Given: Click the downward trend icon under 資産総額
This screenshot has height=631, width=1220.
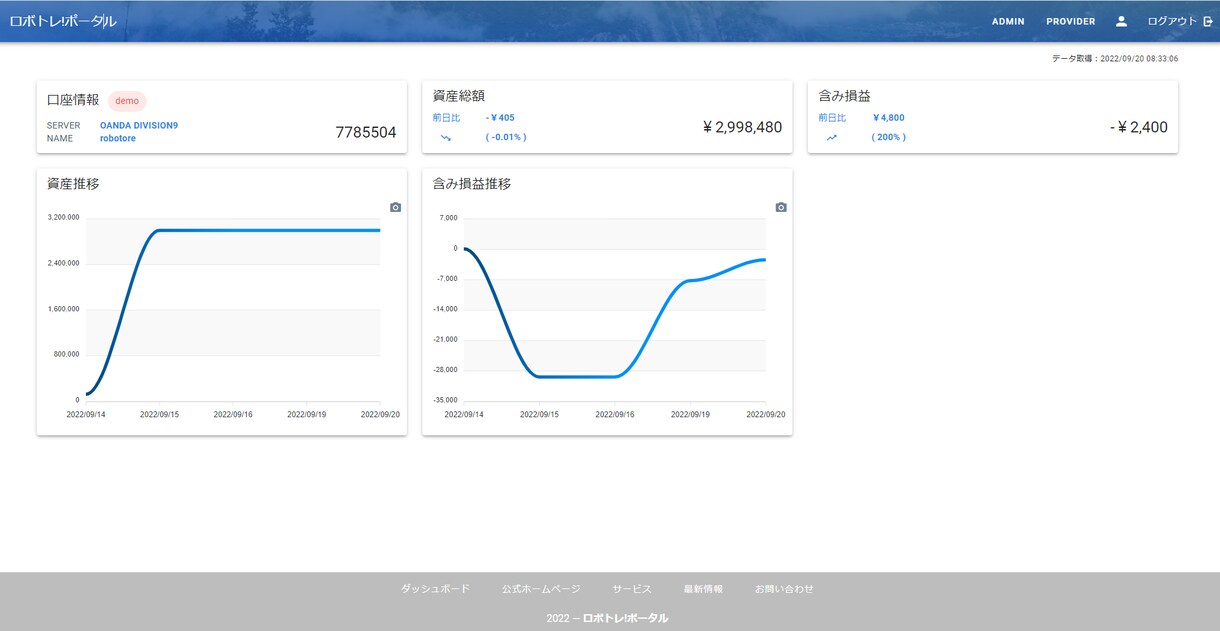Looking at the screenshot, I should (x=446, y=138).
